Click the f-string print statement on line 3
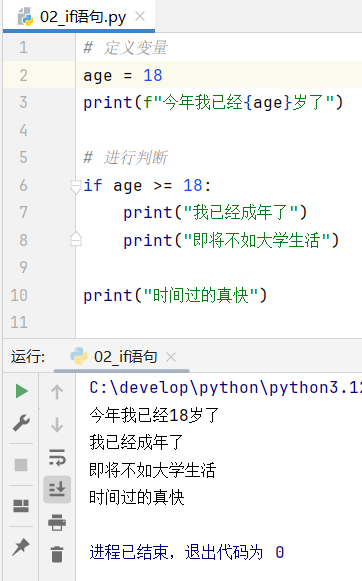Image resolution: width=362 pixels, height=581 pixels. [213, 103]
